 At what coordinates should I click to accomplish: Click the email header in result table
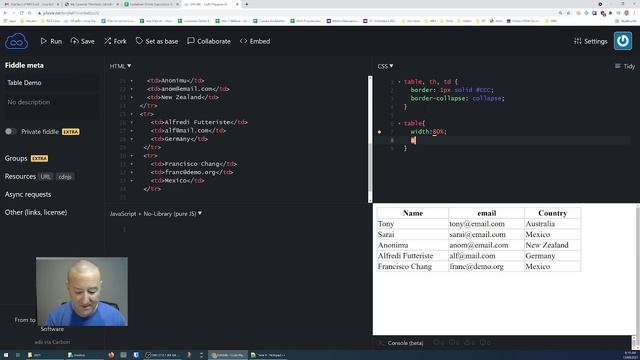point(487,213)
